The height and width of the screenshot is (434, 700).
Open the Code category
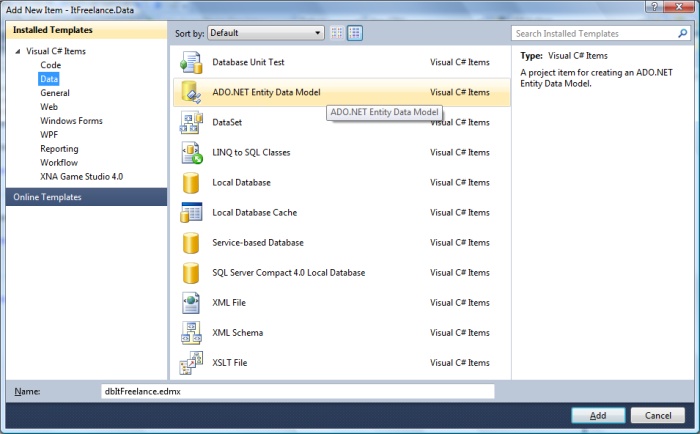pyautogui.click(x=50, y=65)
